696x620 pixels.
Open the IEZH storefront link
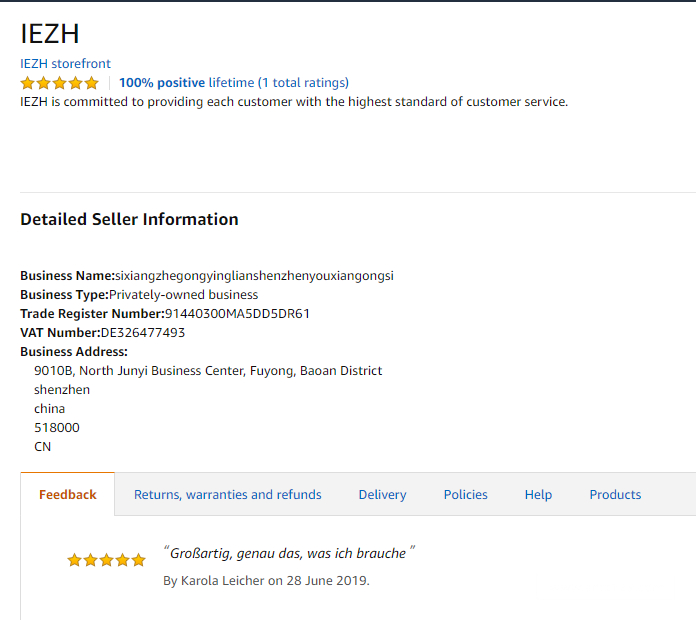point(65,63)
